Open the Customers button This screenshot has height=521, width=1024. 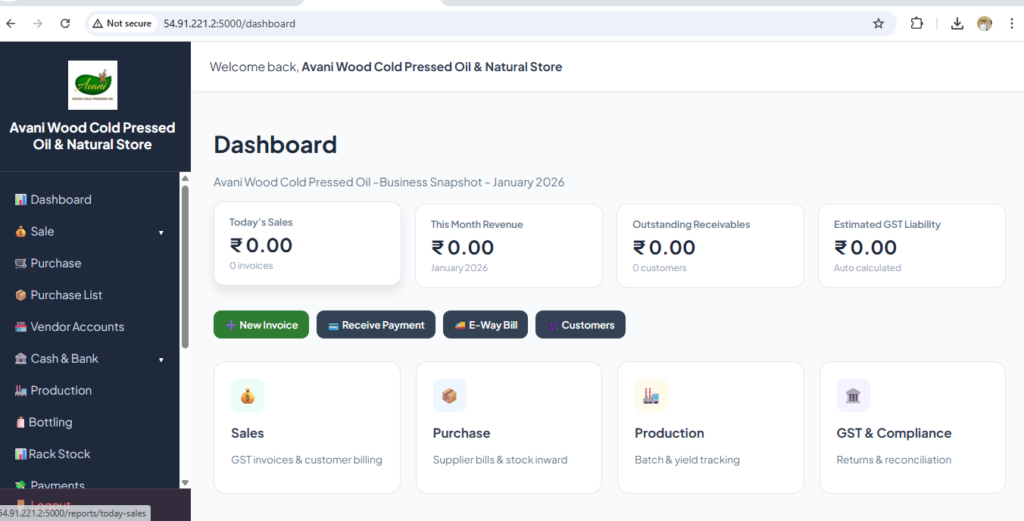[x=581, y=324]
